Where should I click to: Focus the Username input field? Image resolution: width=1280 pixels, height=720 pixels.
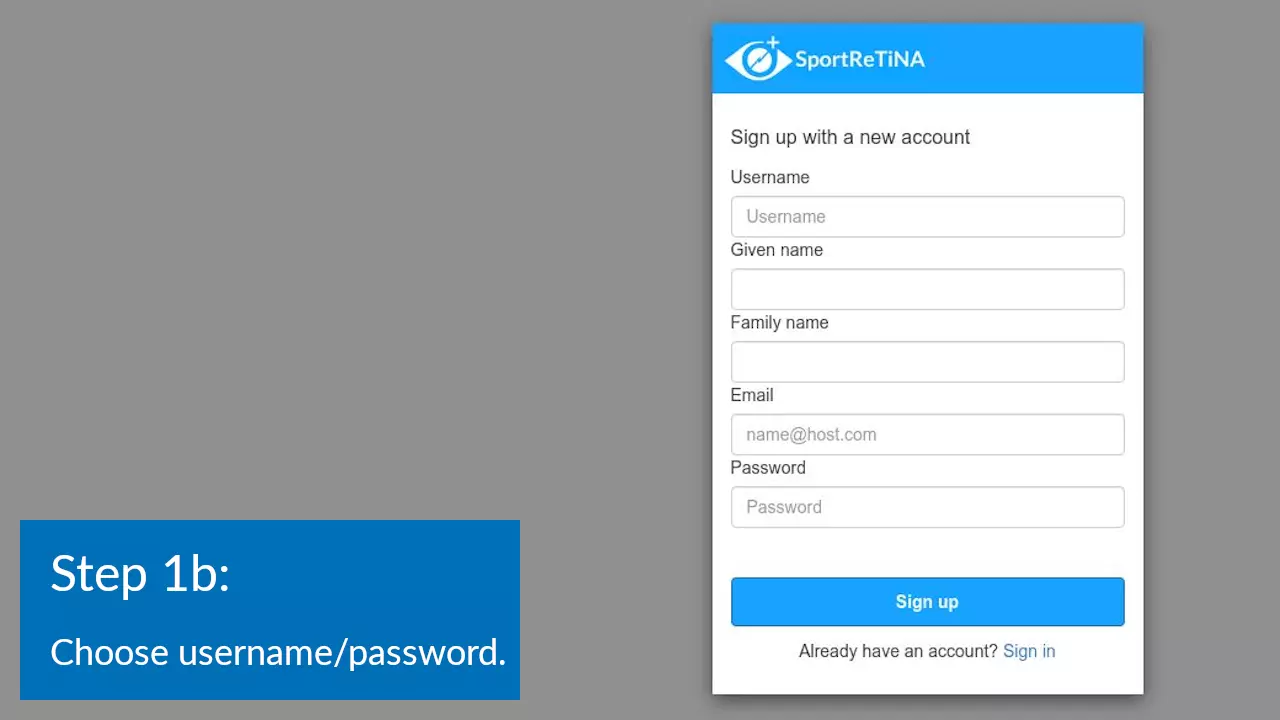pos(927,217)
